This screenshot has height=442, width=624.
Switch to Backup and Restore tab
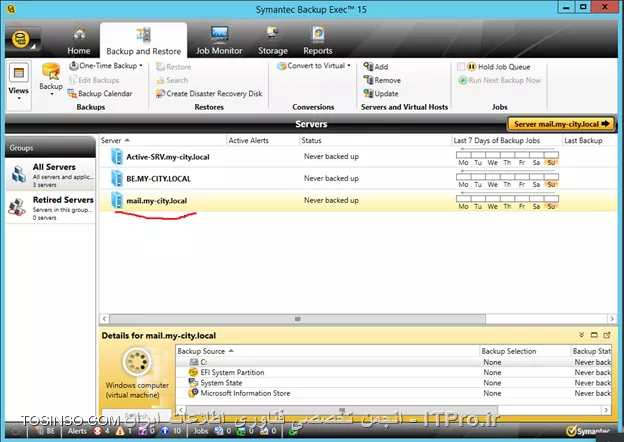coord(143,41)
